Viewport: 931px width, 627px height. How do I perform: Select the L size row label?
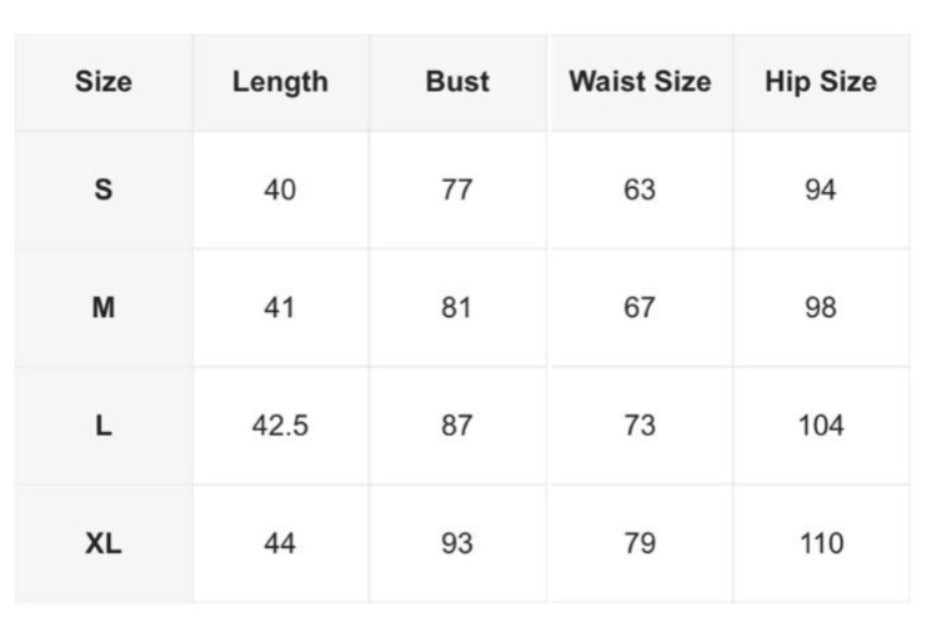click(103, 426)
